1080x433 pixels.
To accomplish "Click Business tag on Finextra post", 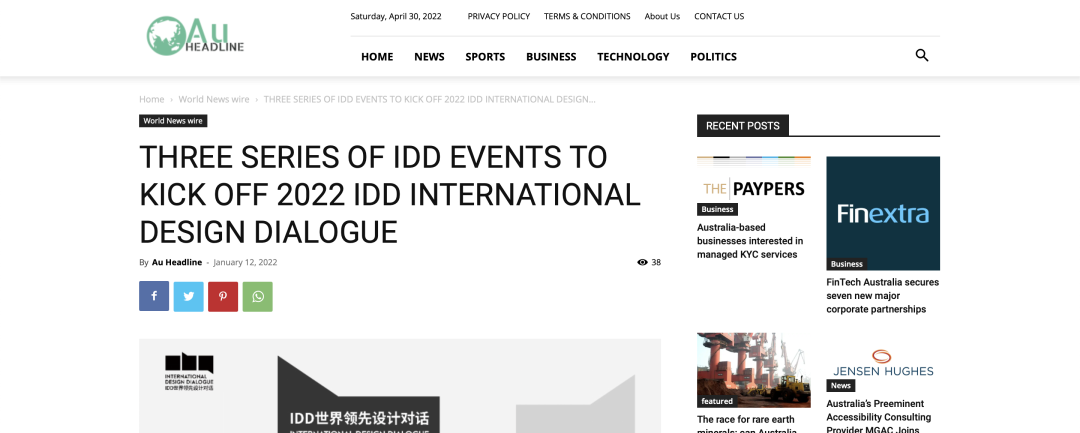I will coord(847,264).
